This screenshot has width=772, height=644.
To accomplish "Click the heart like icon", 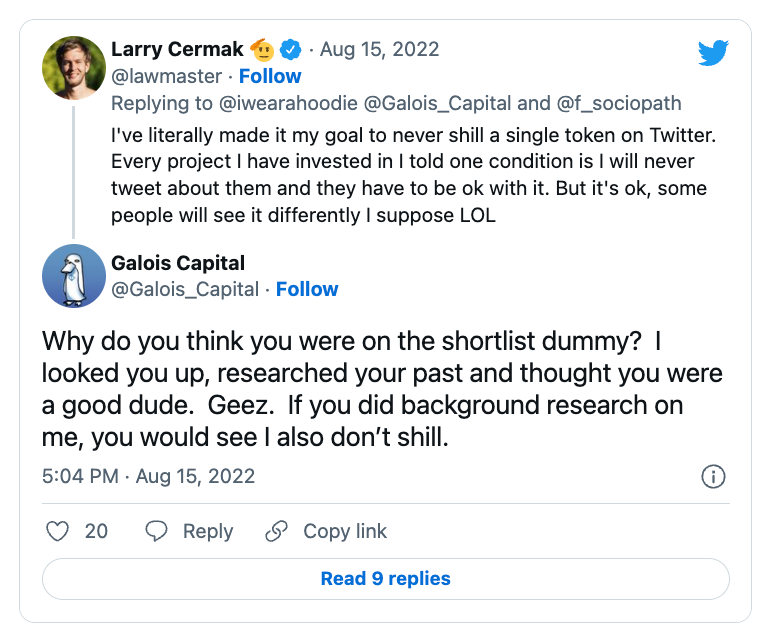I will point(58,531).
